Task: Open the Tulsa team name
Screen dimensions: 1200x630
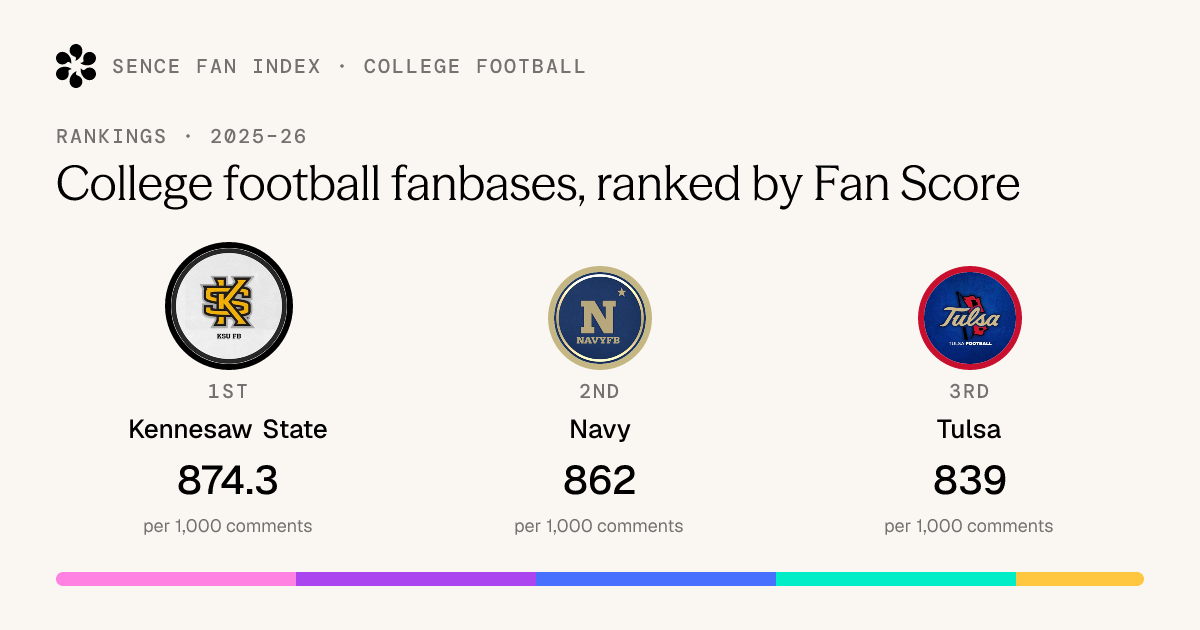Action: point(969,430)
